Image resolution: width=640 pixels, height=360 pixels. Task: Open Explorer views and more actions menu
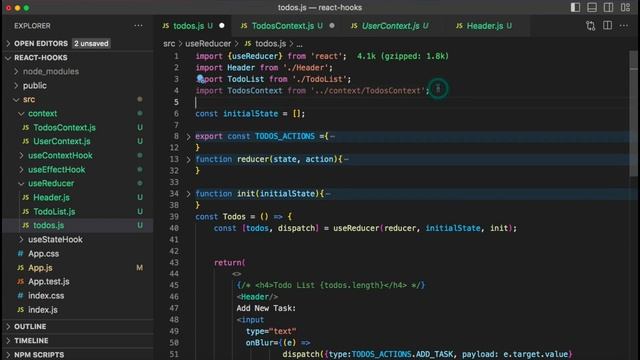click(x=138, y=26)
